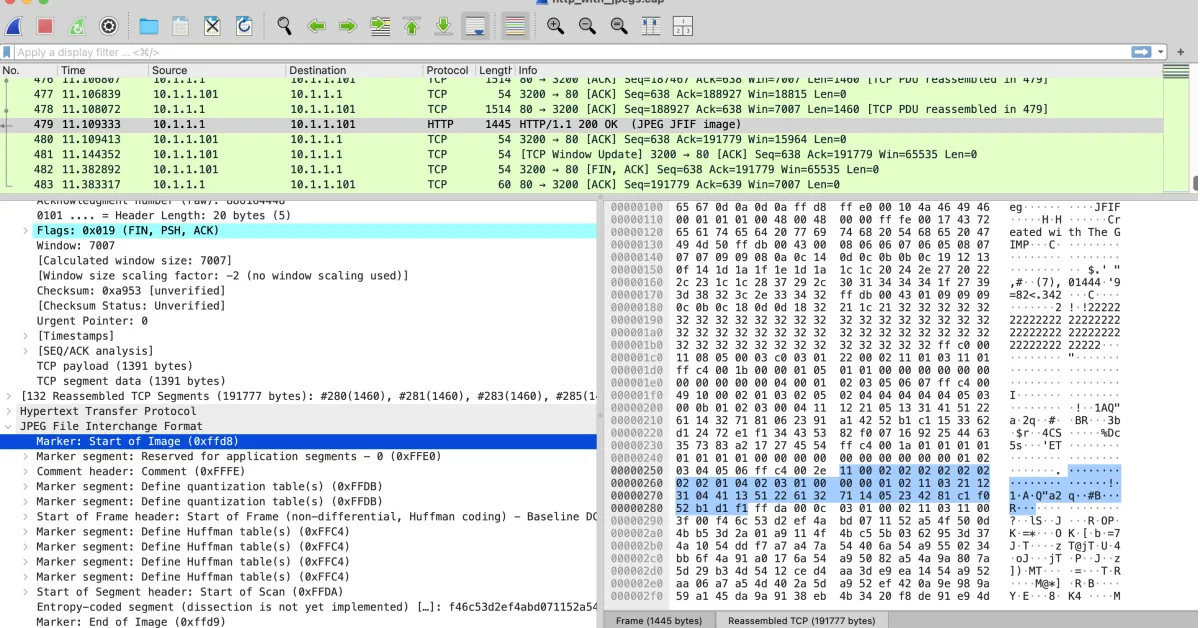Image resolution: width=1200 pixels, height=628 pixels.
Task: Select Entropy-coded segment row
Action: point(298,607)
